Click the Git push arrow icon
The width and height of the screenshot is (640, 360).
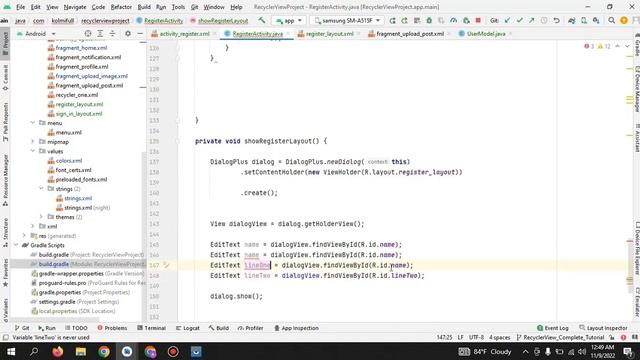531,20
